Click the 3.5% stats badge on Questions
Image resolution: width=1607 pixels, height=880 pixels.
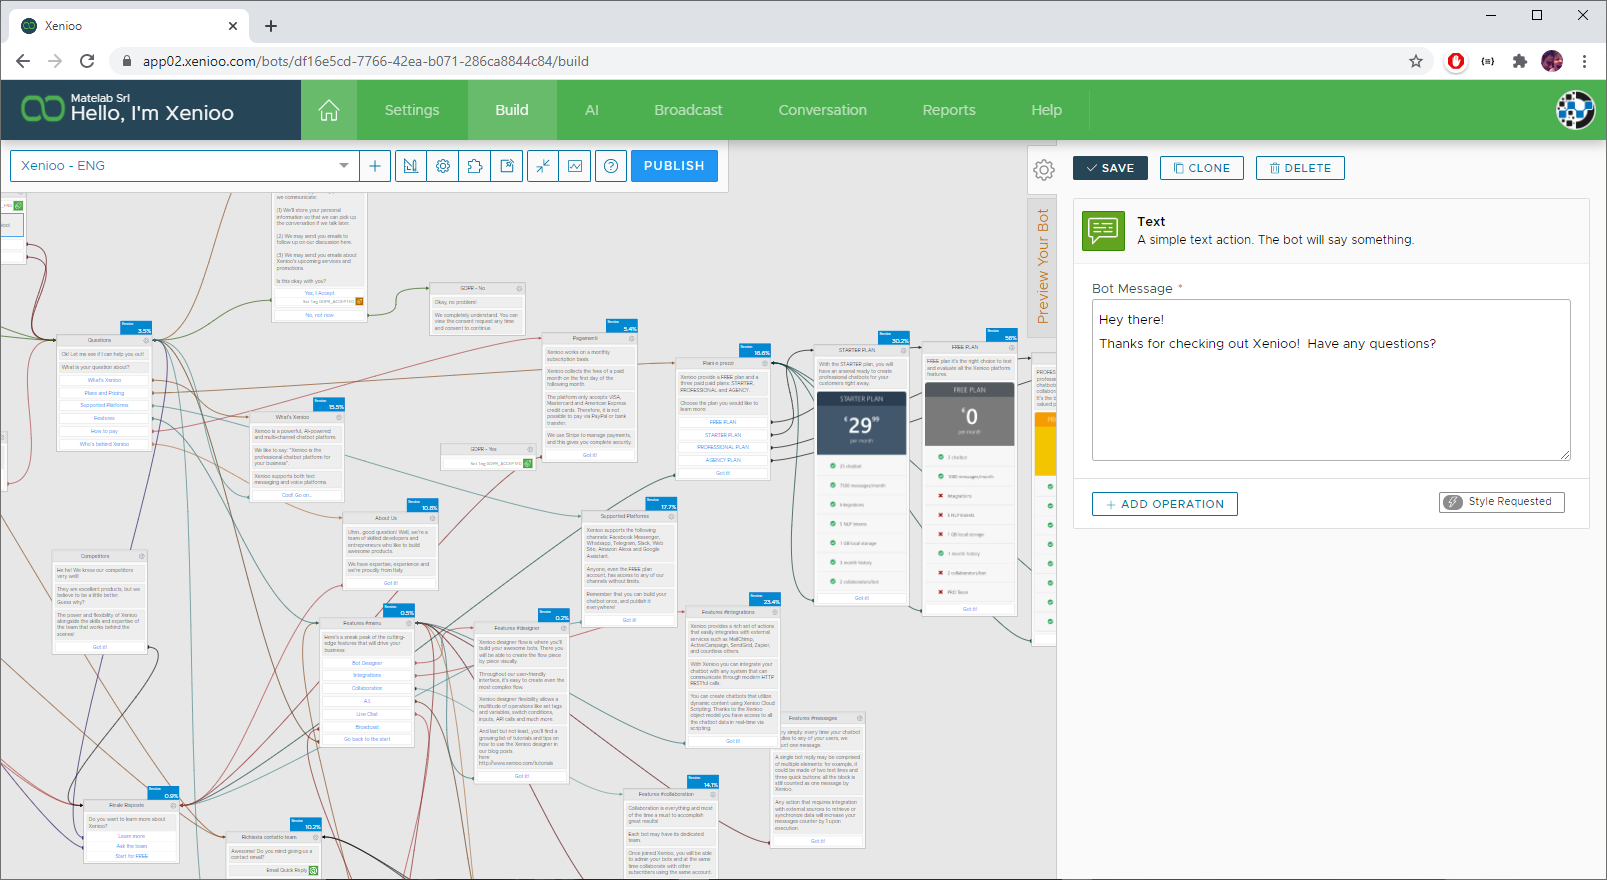pos(137,328)
